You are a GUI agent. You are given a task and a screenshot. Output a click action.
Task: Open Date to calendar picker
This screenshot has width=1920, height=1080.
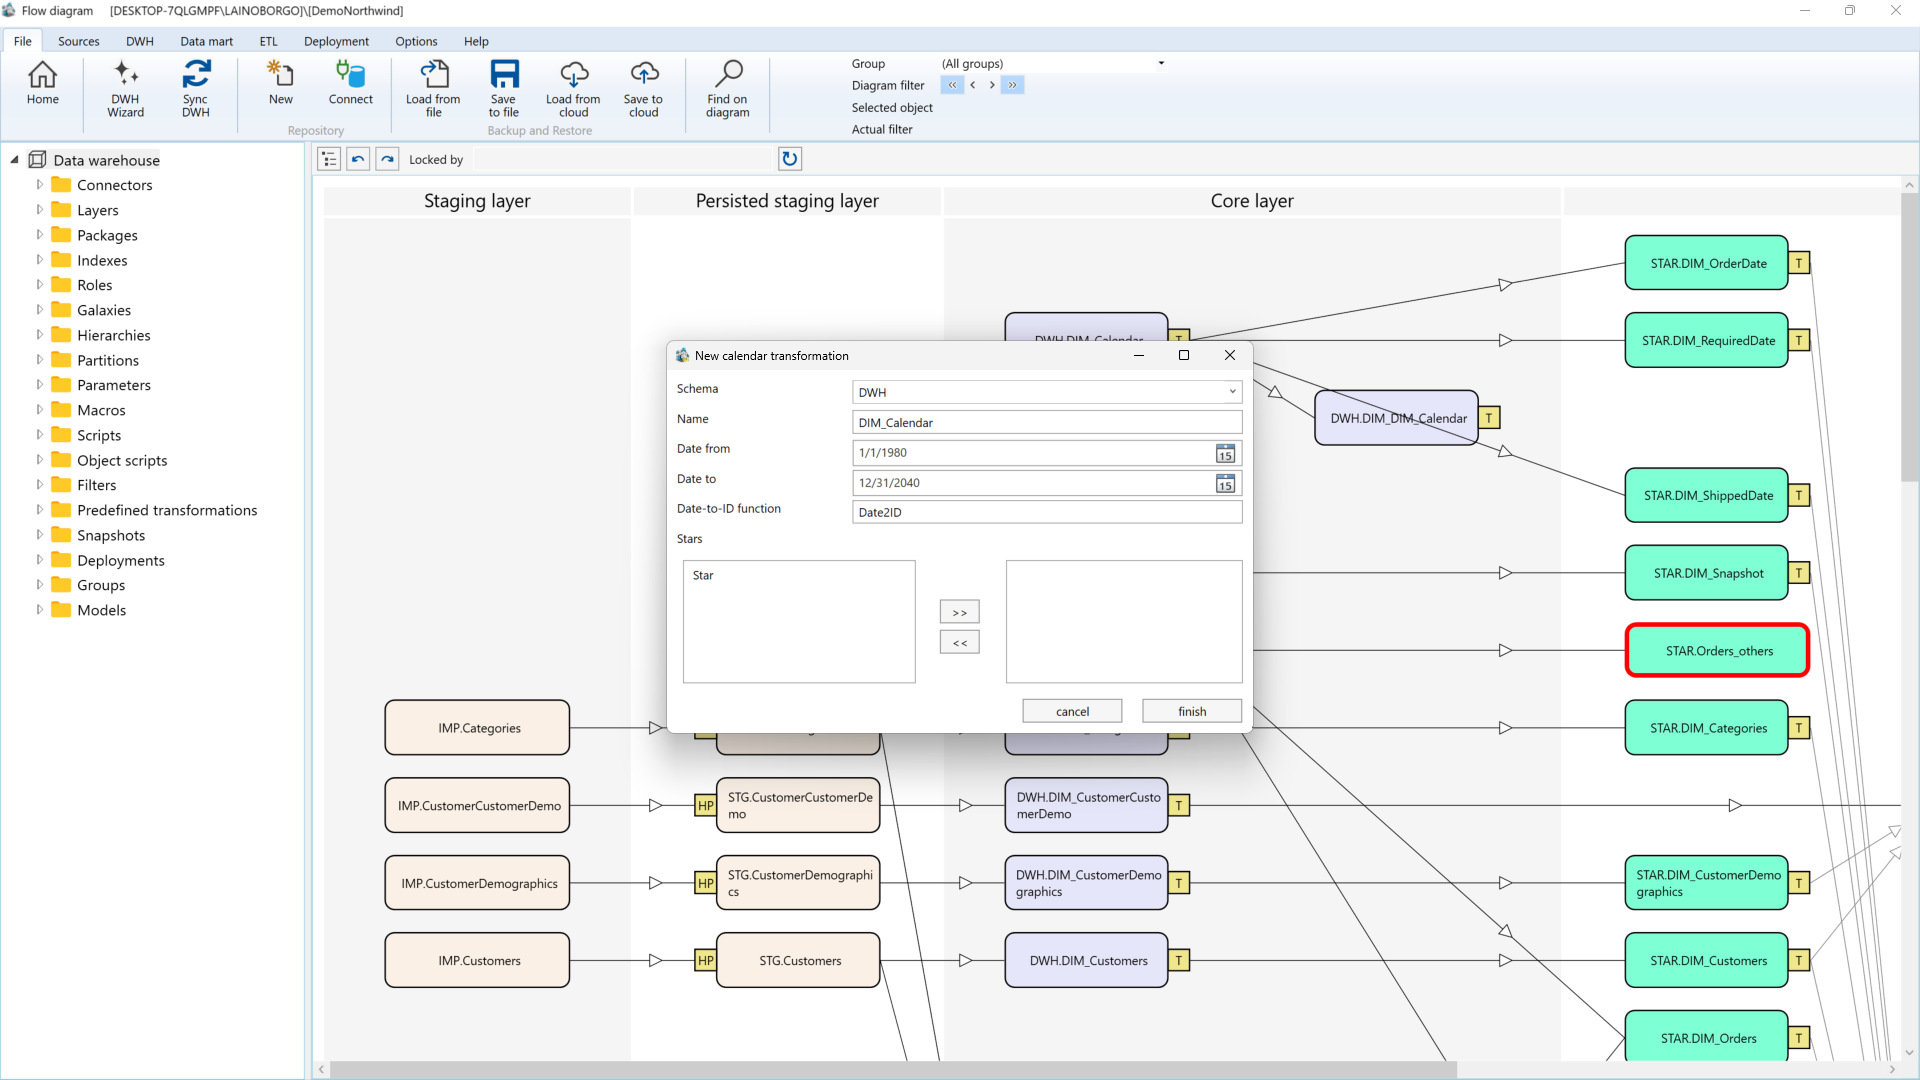(1225, 483)
